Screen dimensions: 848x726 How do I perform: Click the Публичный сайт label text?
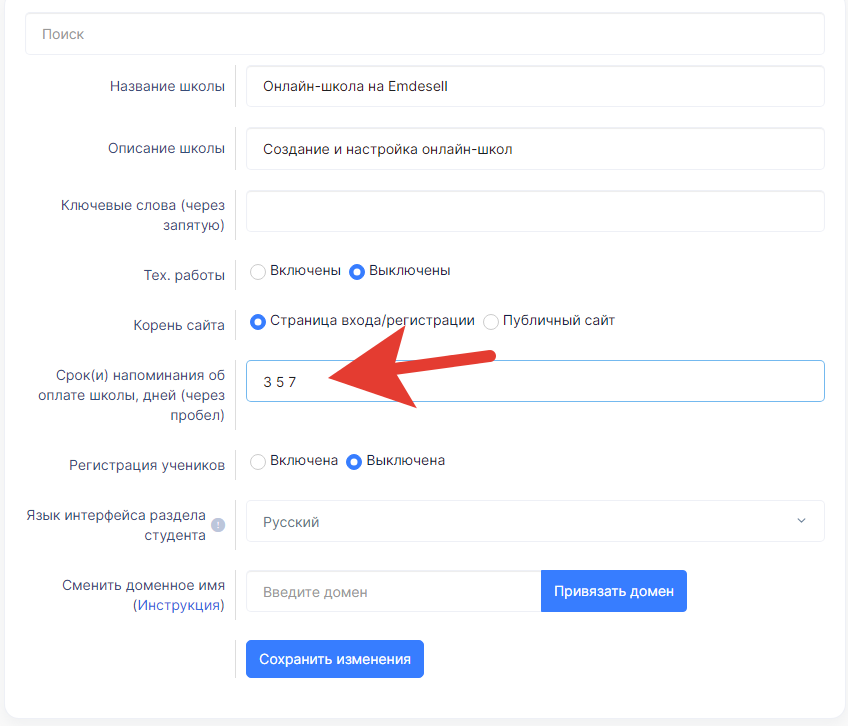point(559,320)
